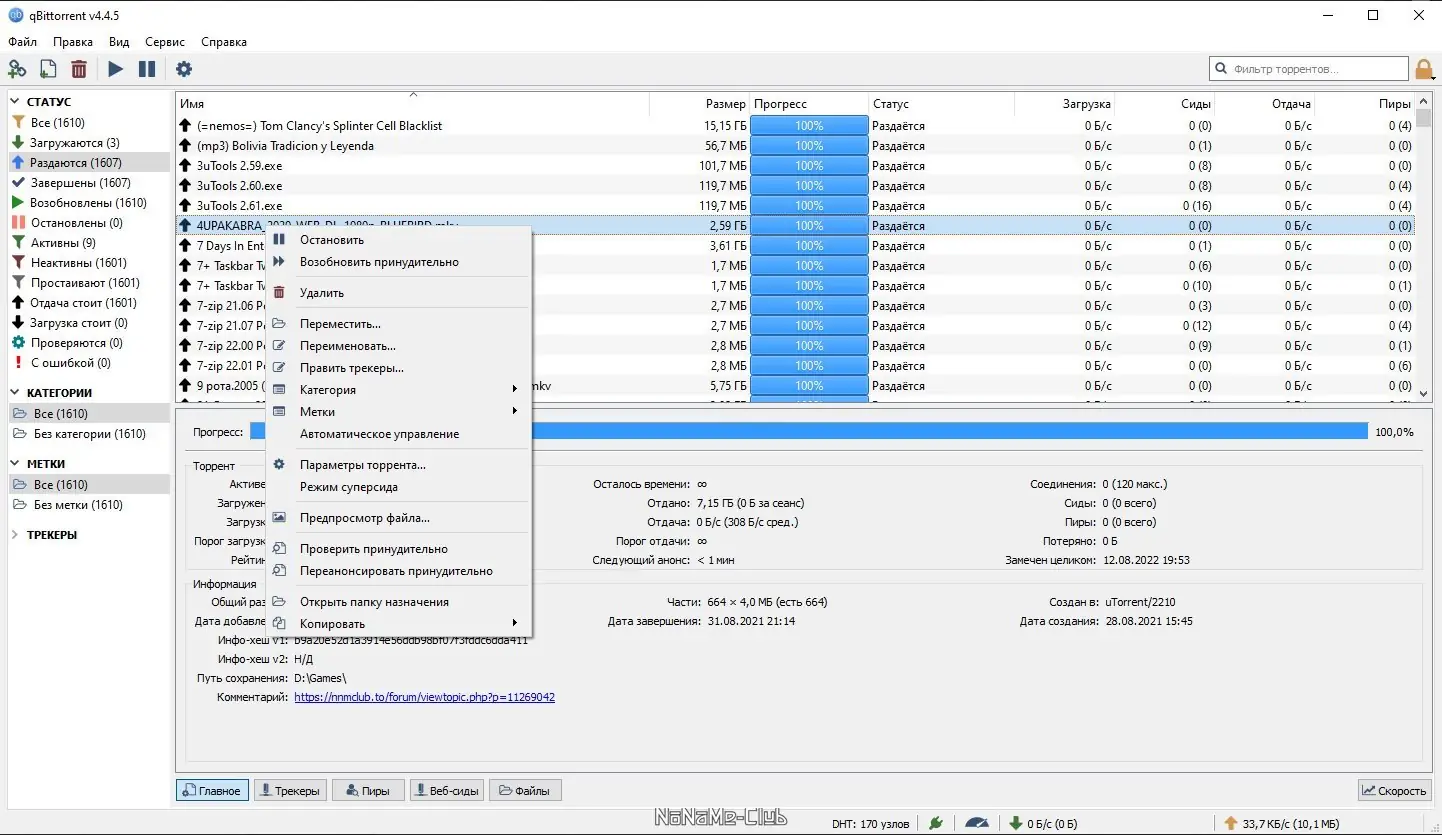Click the torrent filter search field
The width and height of the screenshot is (1442, 835).
[1309, 69]
